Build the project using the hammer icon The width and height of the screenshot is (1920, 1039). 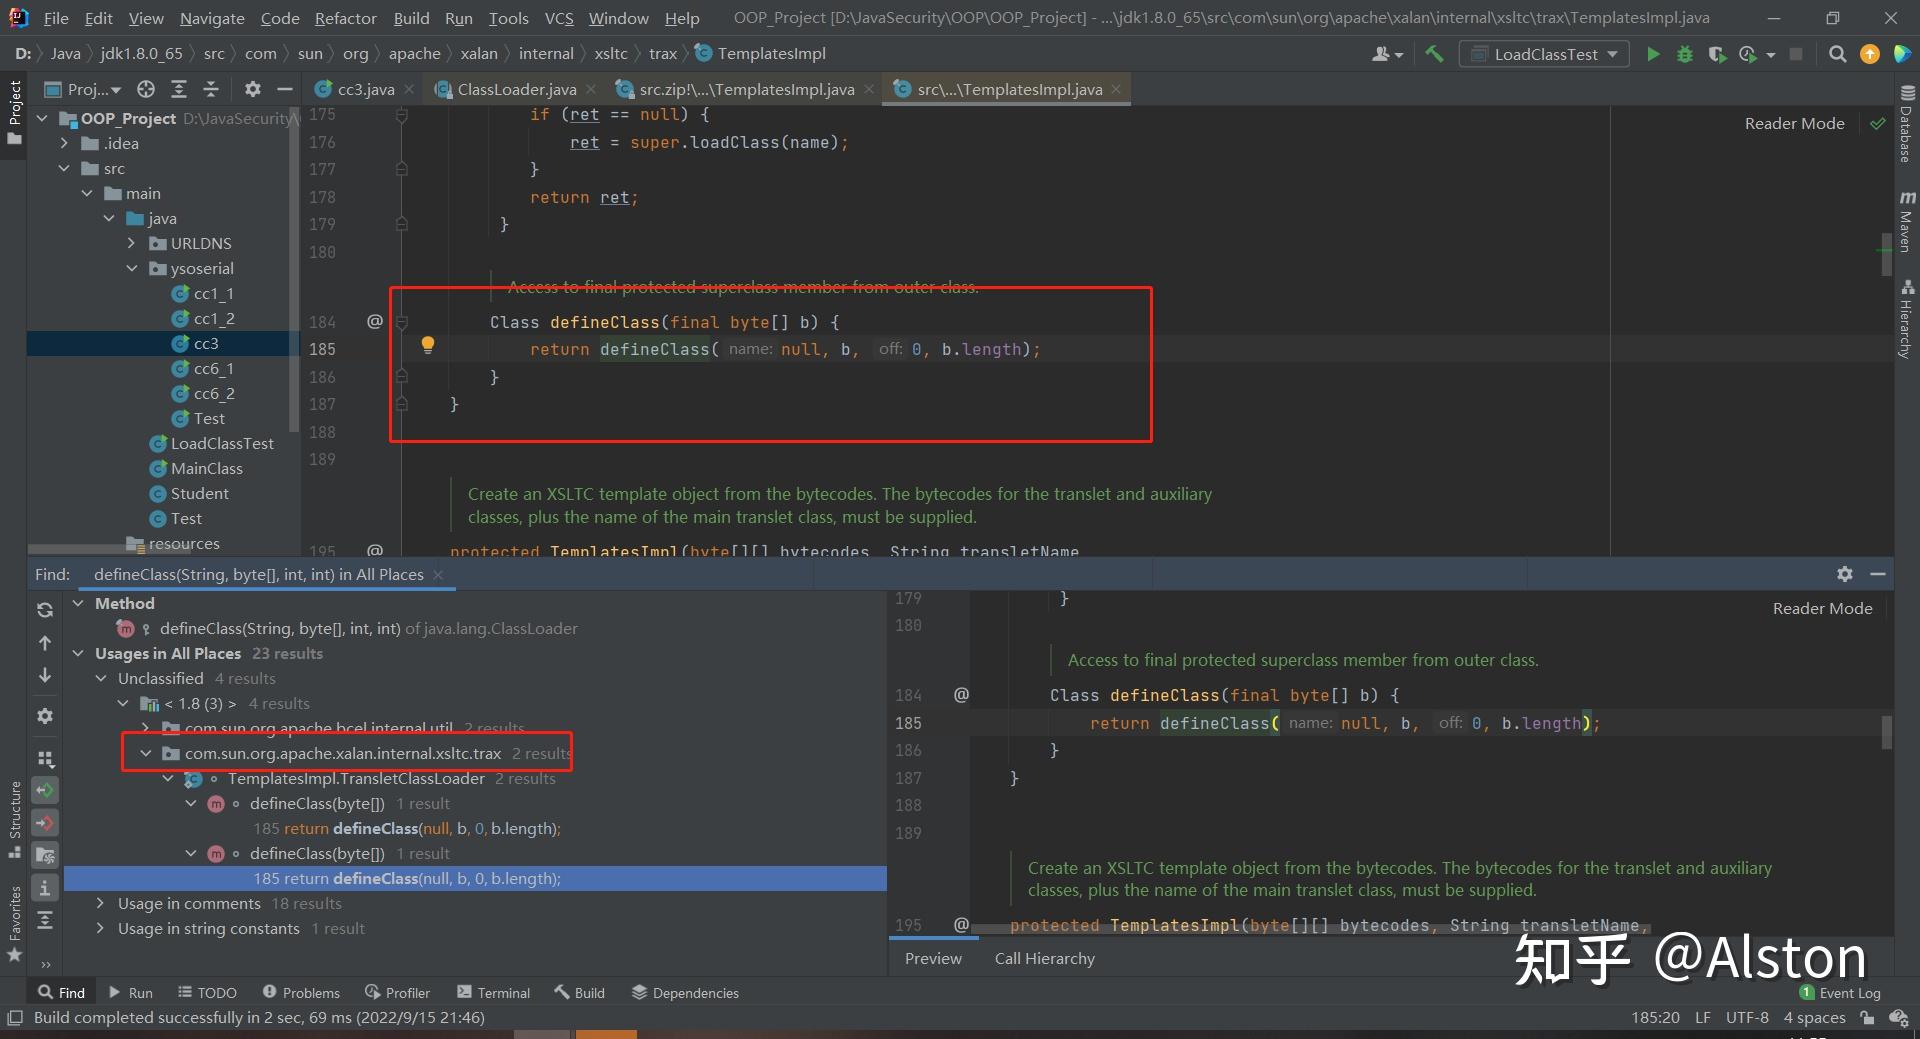tap(1434, 55)
